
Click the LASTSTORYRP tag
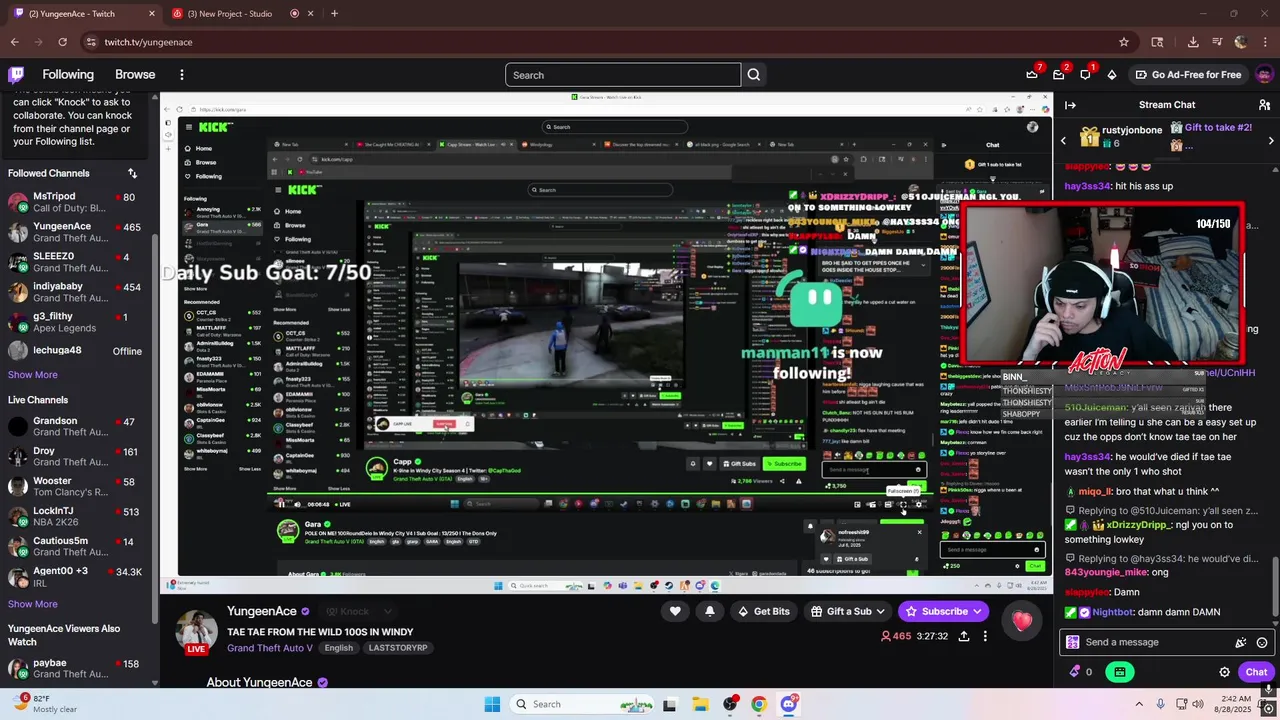pyautogui.click(x=398, y=648)
